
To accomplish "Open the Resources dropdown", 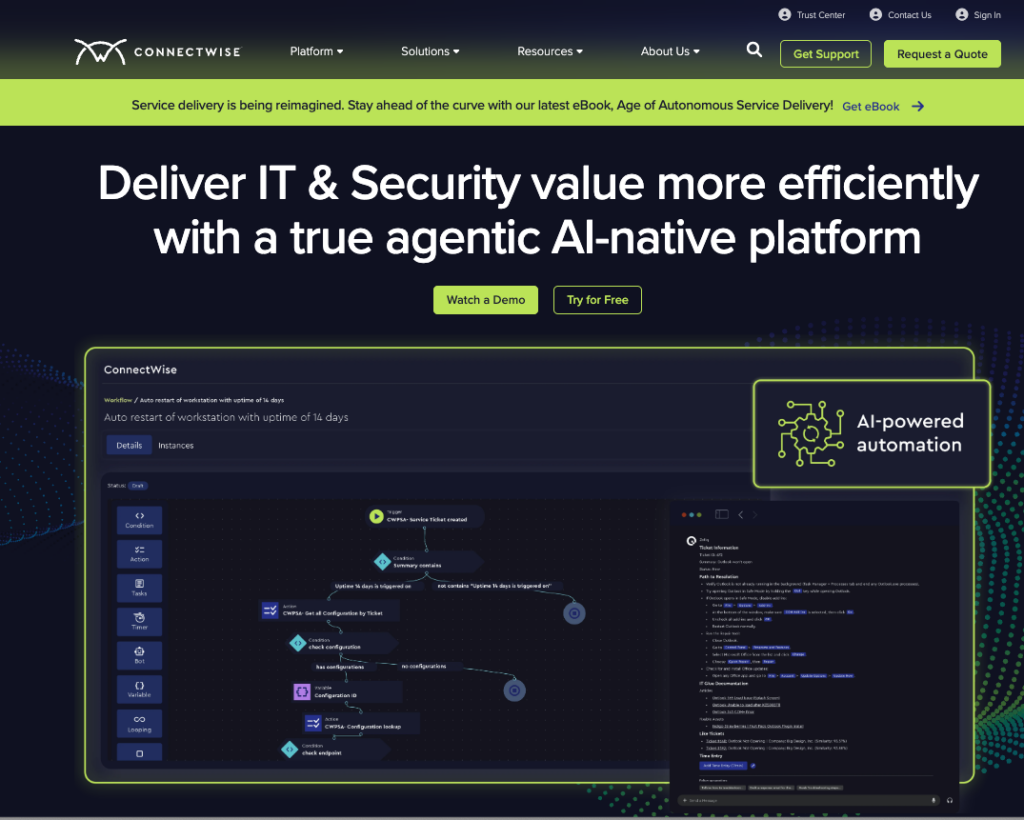I will coord(549,51).
